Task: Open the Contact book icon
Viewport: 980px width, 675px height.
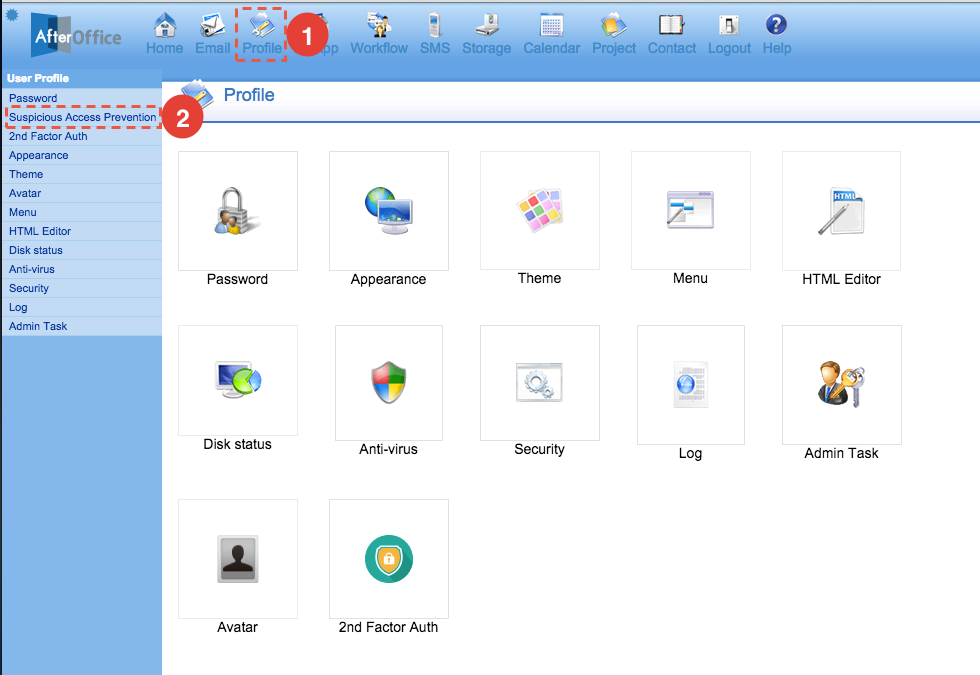Action: (671, 25)
